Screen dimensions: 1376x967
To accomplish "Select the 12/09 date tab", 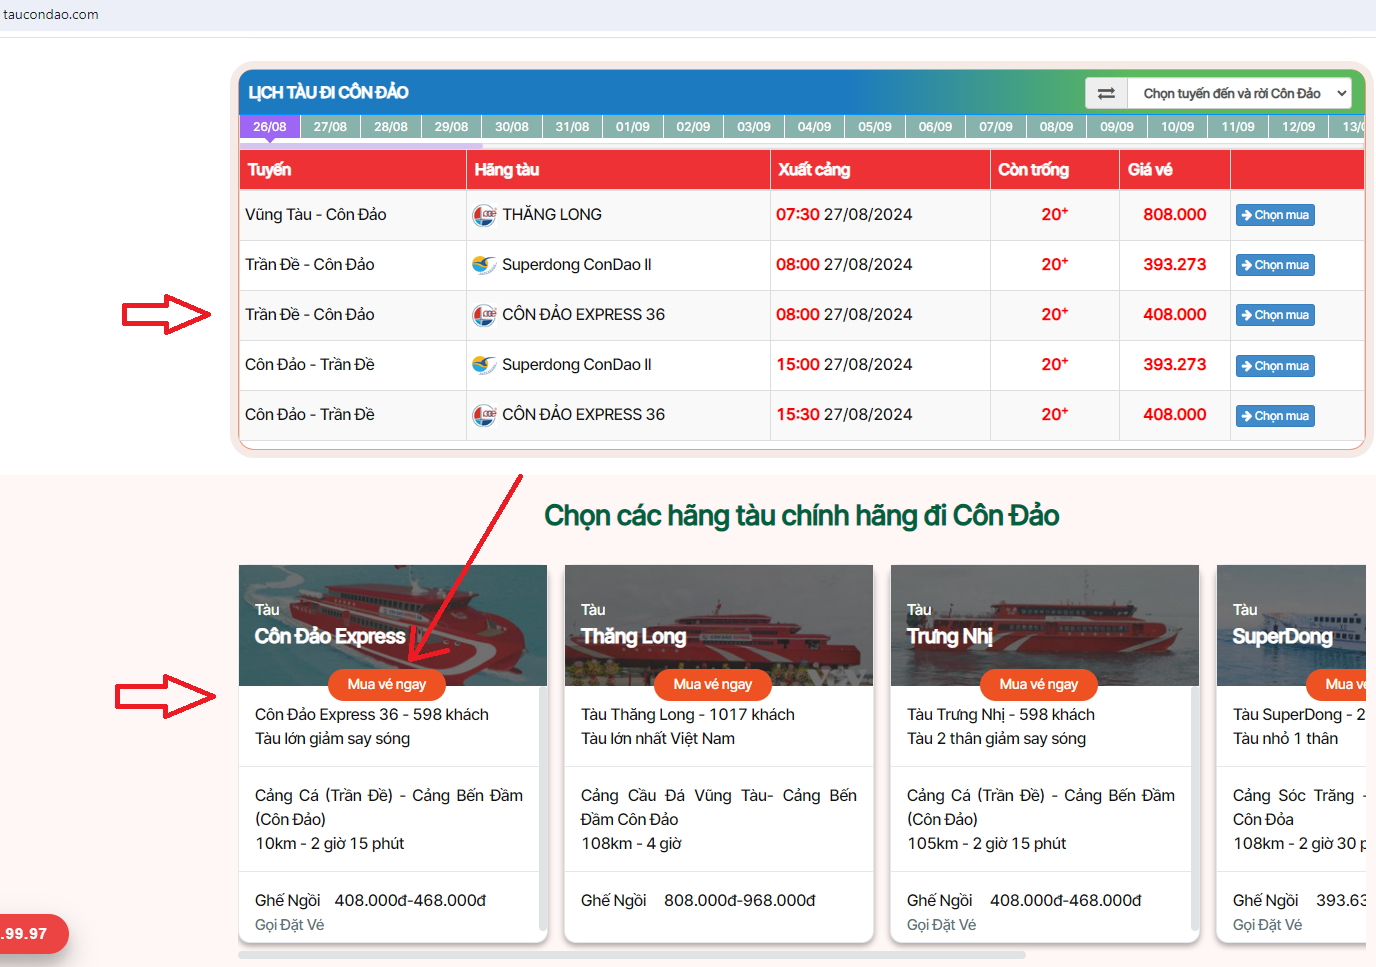I will [x=1298, y=127].
